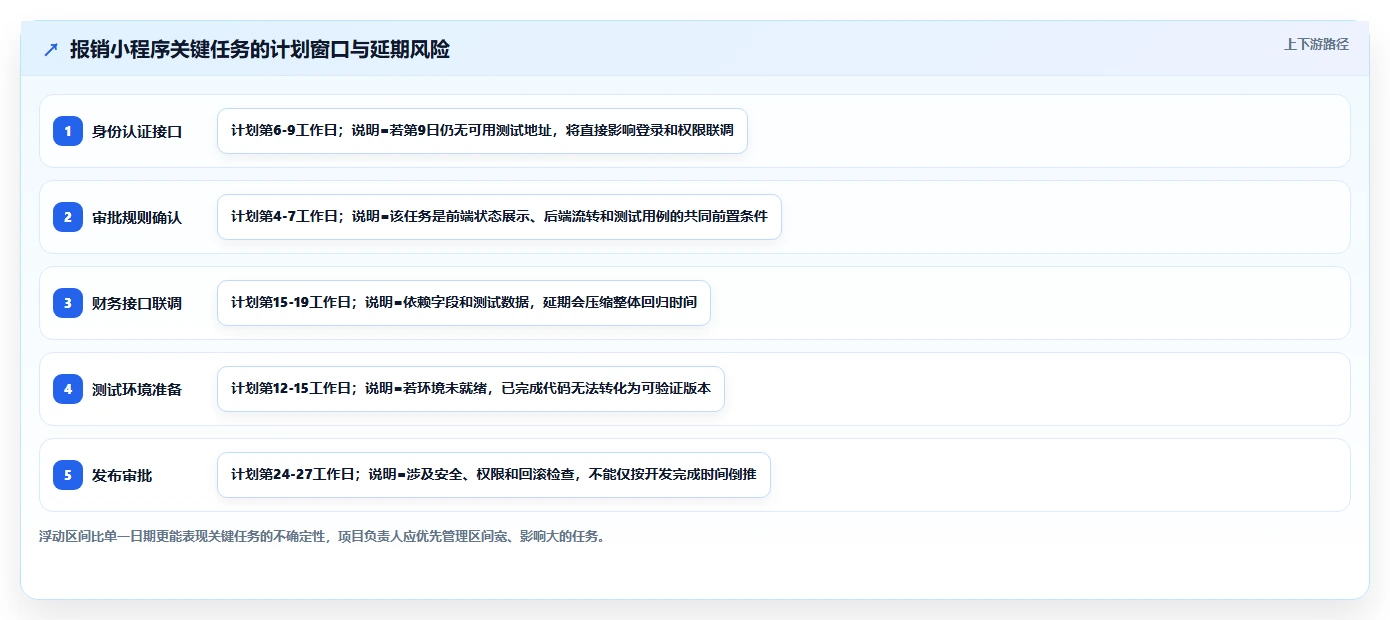
Task: Click the 测试环境准备 task name
Action: click(137, 389)
